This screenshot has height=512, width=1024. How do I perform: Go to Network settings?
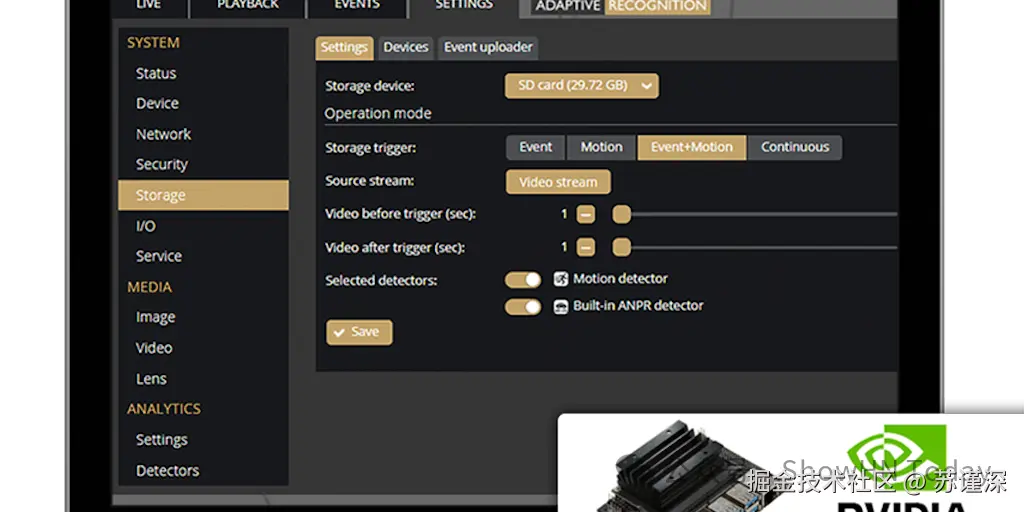point(163,134)
